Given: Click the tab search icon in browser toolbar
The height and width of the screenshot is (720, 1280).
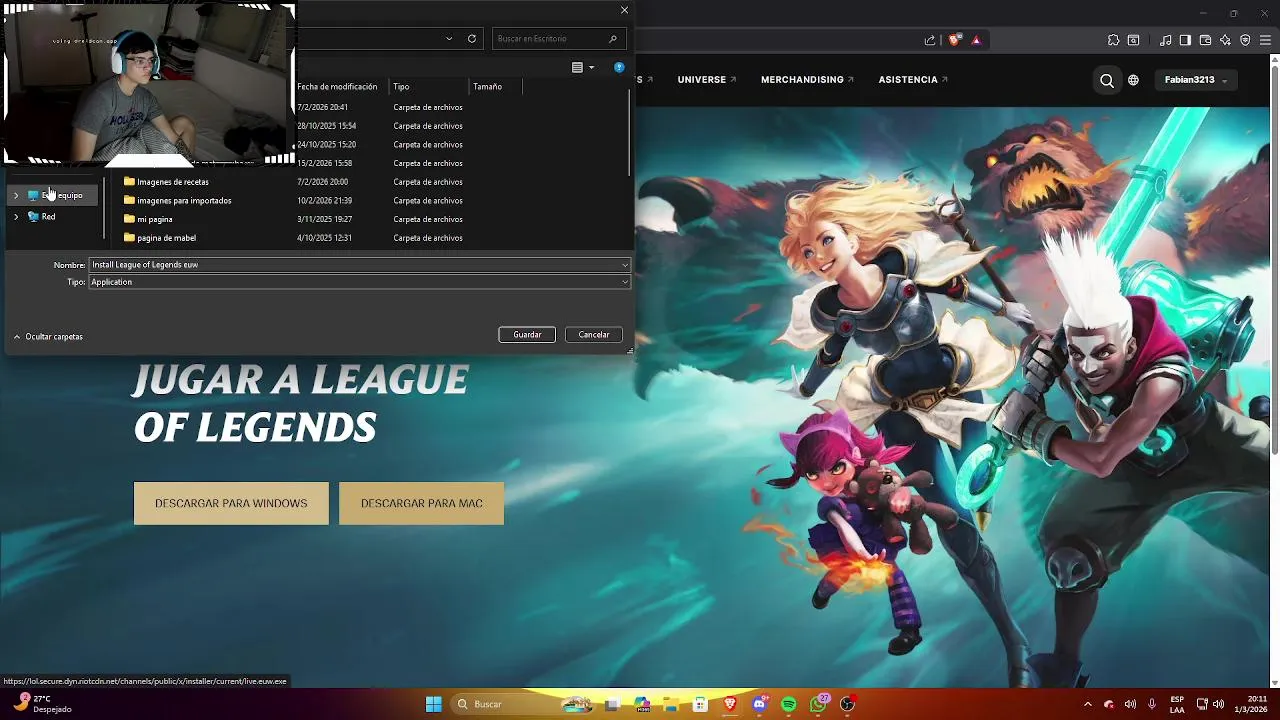Looking at the screenshot, I should pos(1133,40).
